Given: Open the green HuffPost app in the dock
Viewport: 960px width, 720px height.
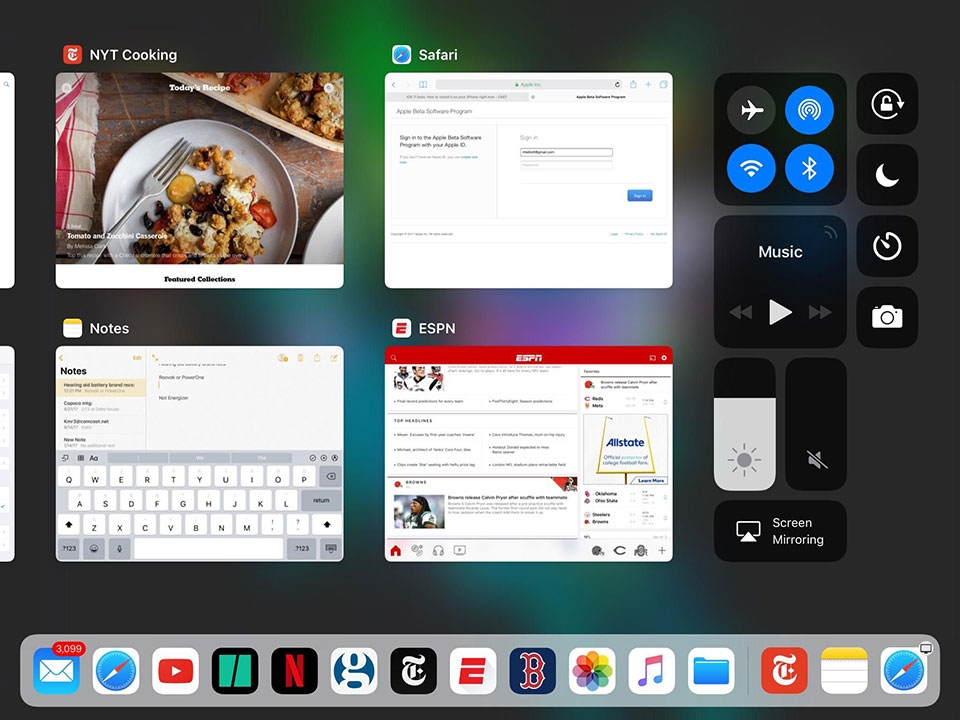Looking at the screenshot, I should coord(235,671).
